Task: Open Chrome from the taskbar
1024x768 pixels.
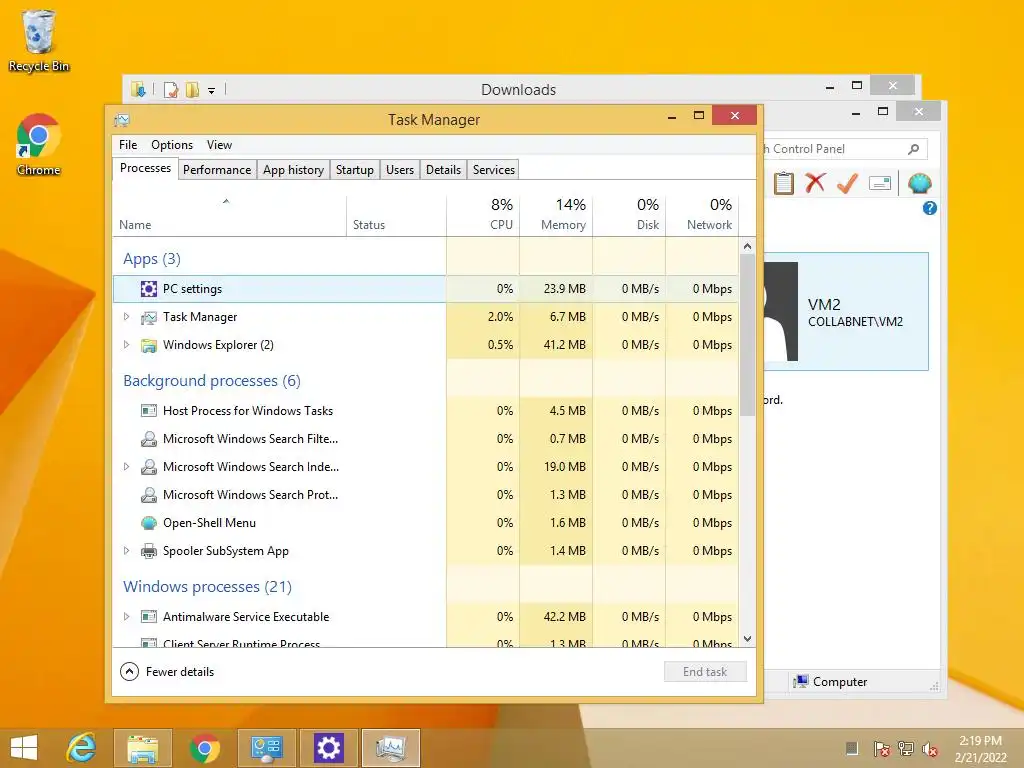Action: coord(204,748)
